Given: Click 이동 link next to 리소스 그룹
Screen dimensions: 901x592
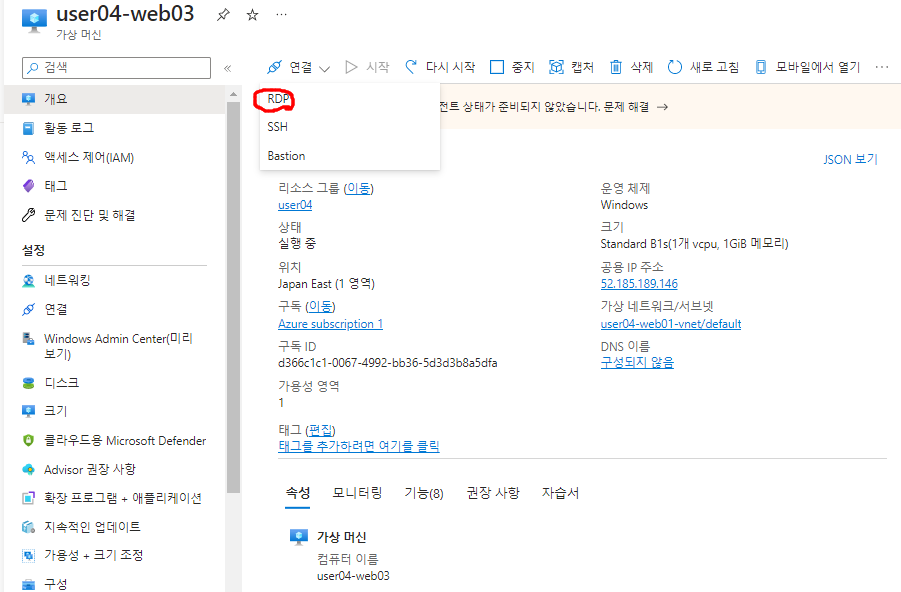Looking at the screenshot, I should tap(359, 188).
